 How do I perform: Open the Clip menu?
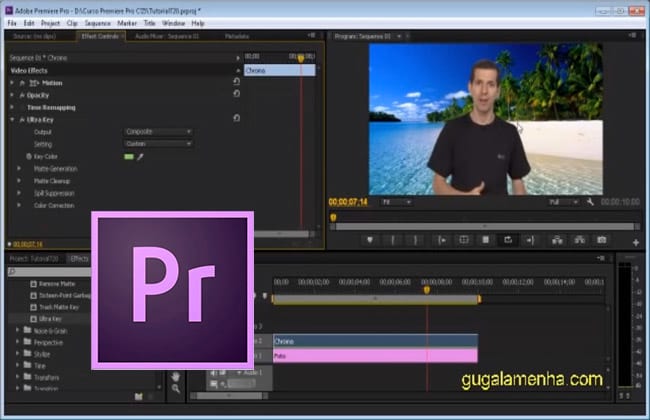(72, 23)
